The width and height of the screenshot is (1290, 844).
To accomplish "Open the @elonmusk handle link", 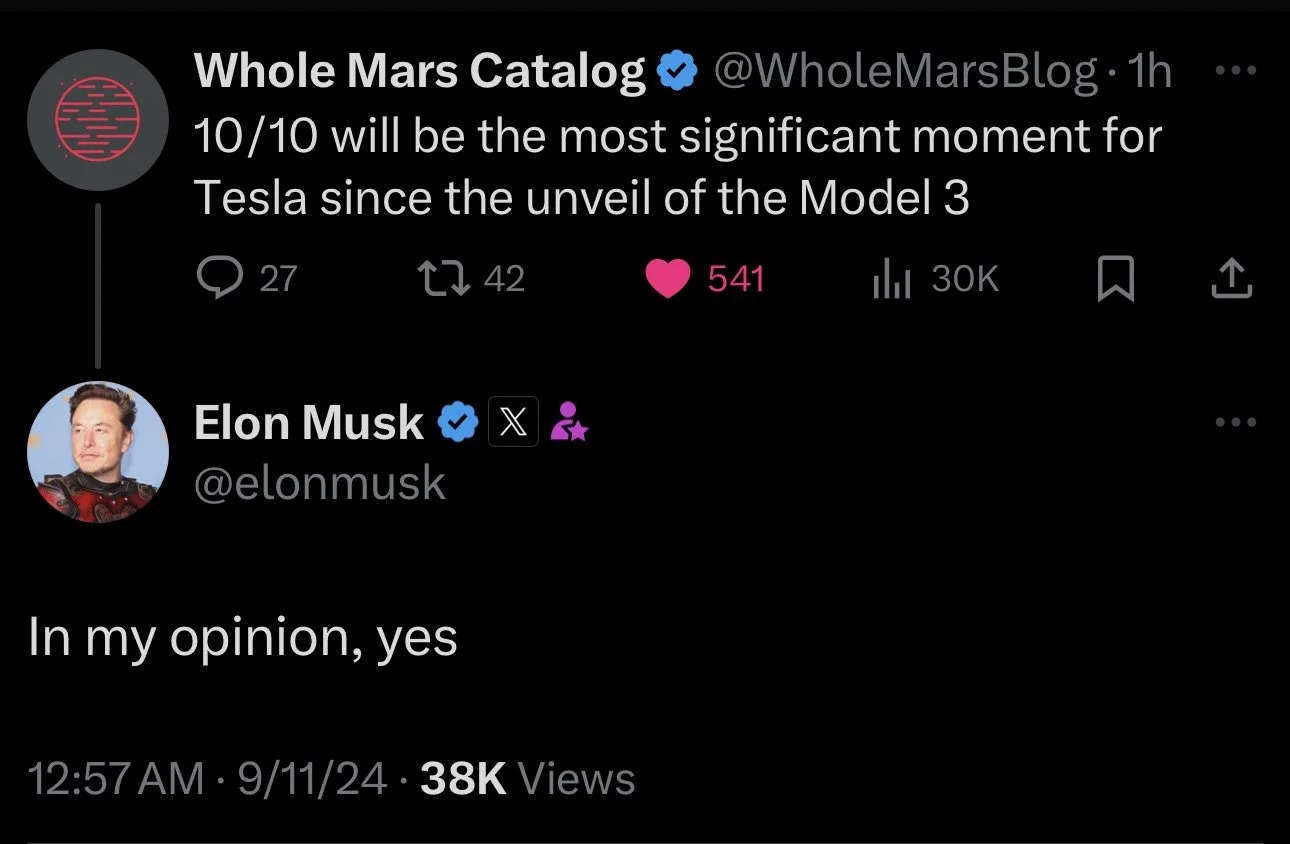I will tap(319, 483).
